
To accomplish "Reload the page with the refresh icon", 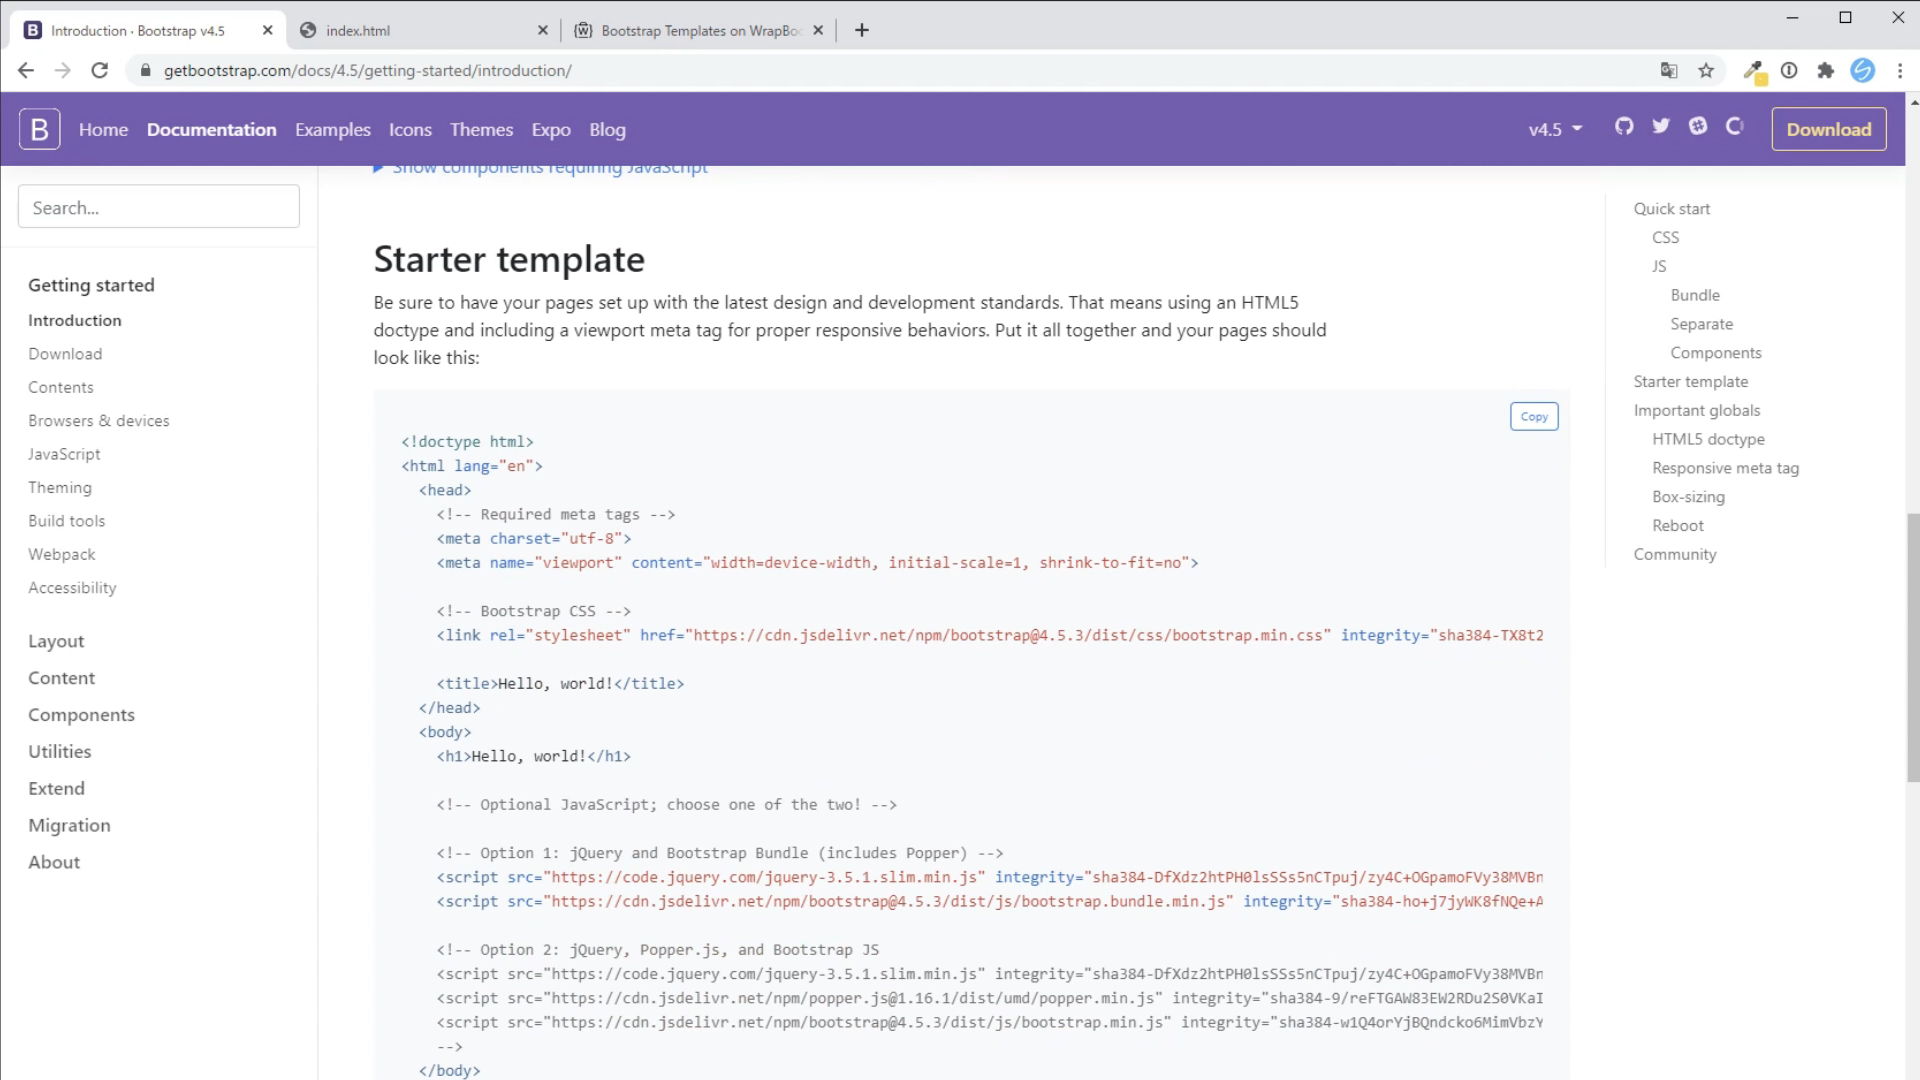I will pos(99,70).
